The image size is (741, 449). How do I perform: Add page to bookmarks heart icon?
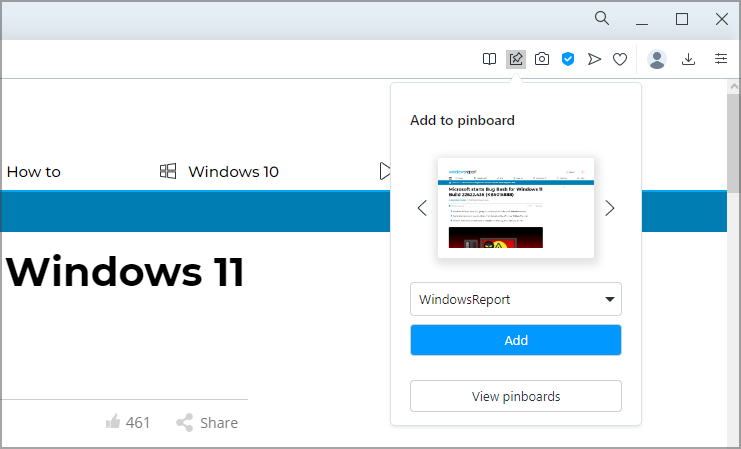(x=620, y=59)
